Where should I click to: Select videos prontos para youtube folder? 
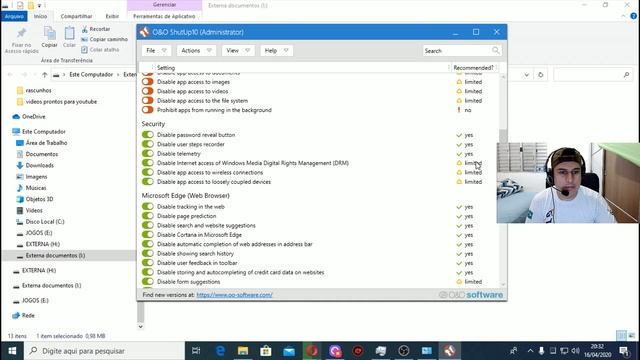[57, 102]
